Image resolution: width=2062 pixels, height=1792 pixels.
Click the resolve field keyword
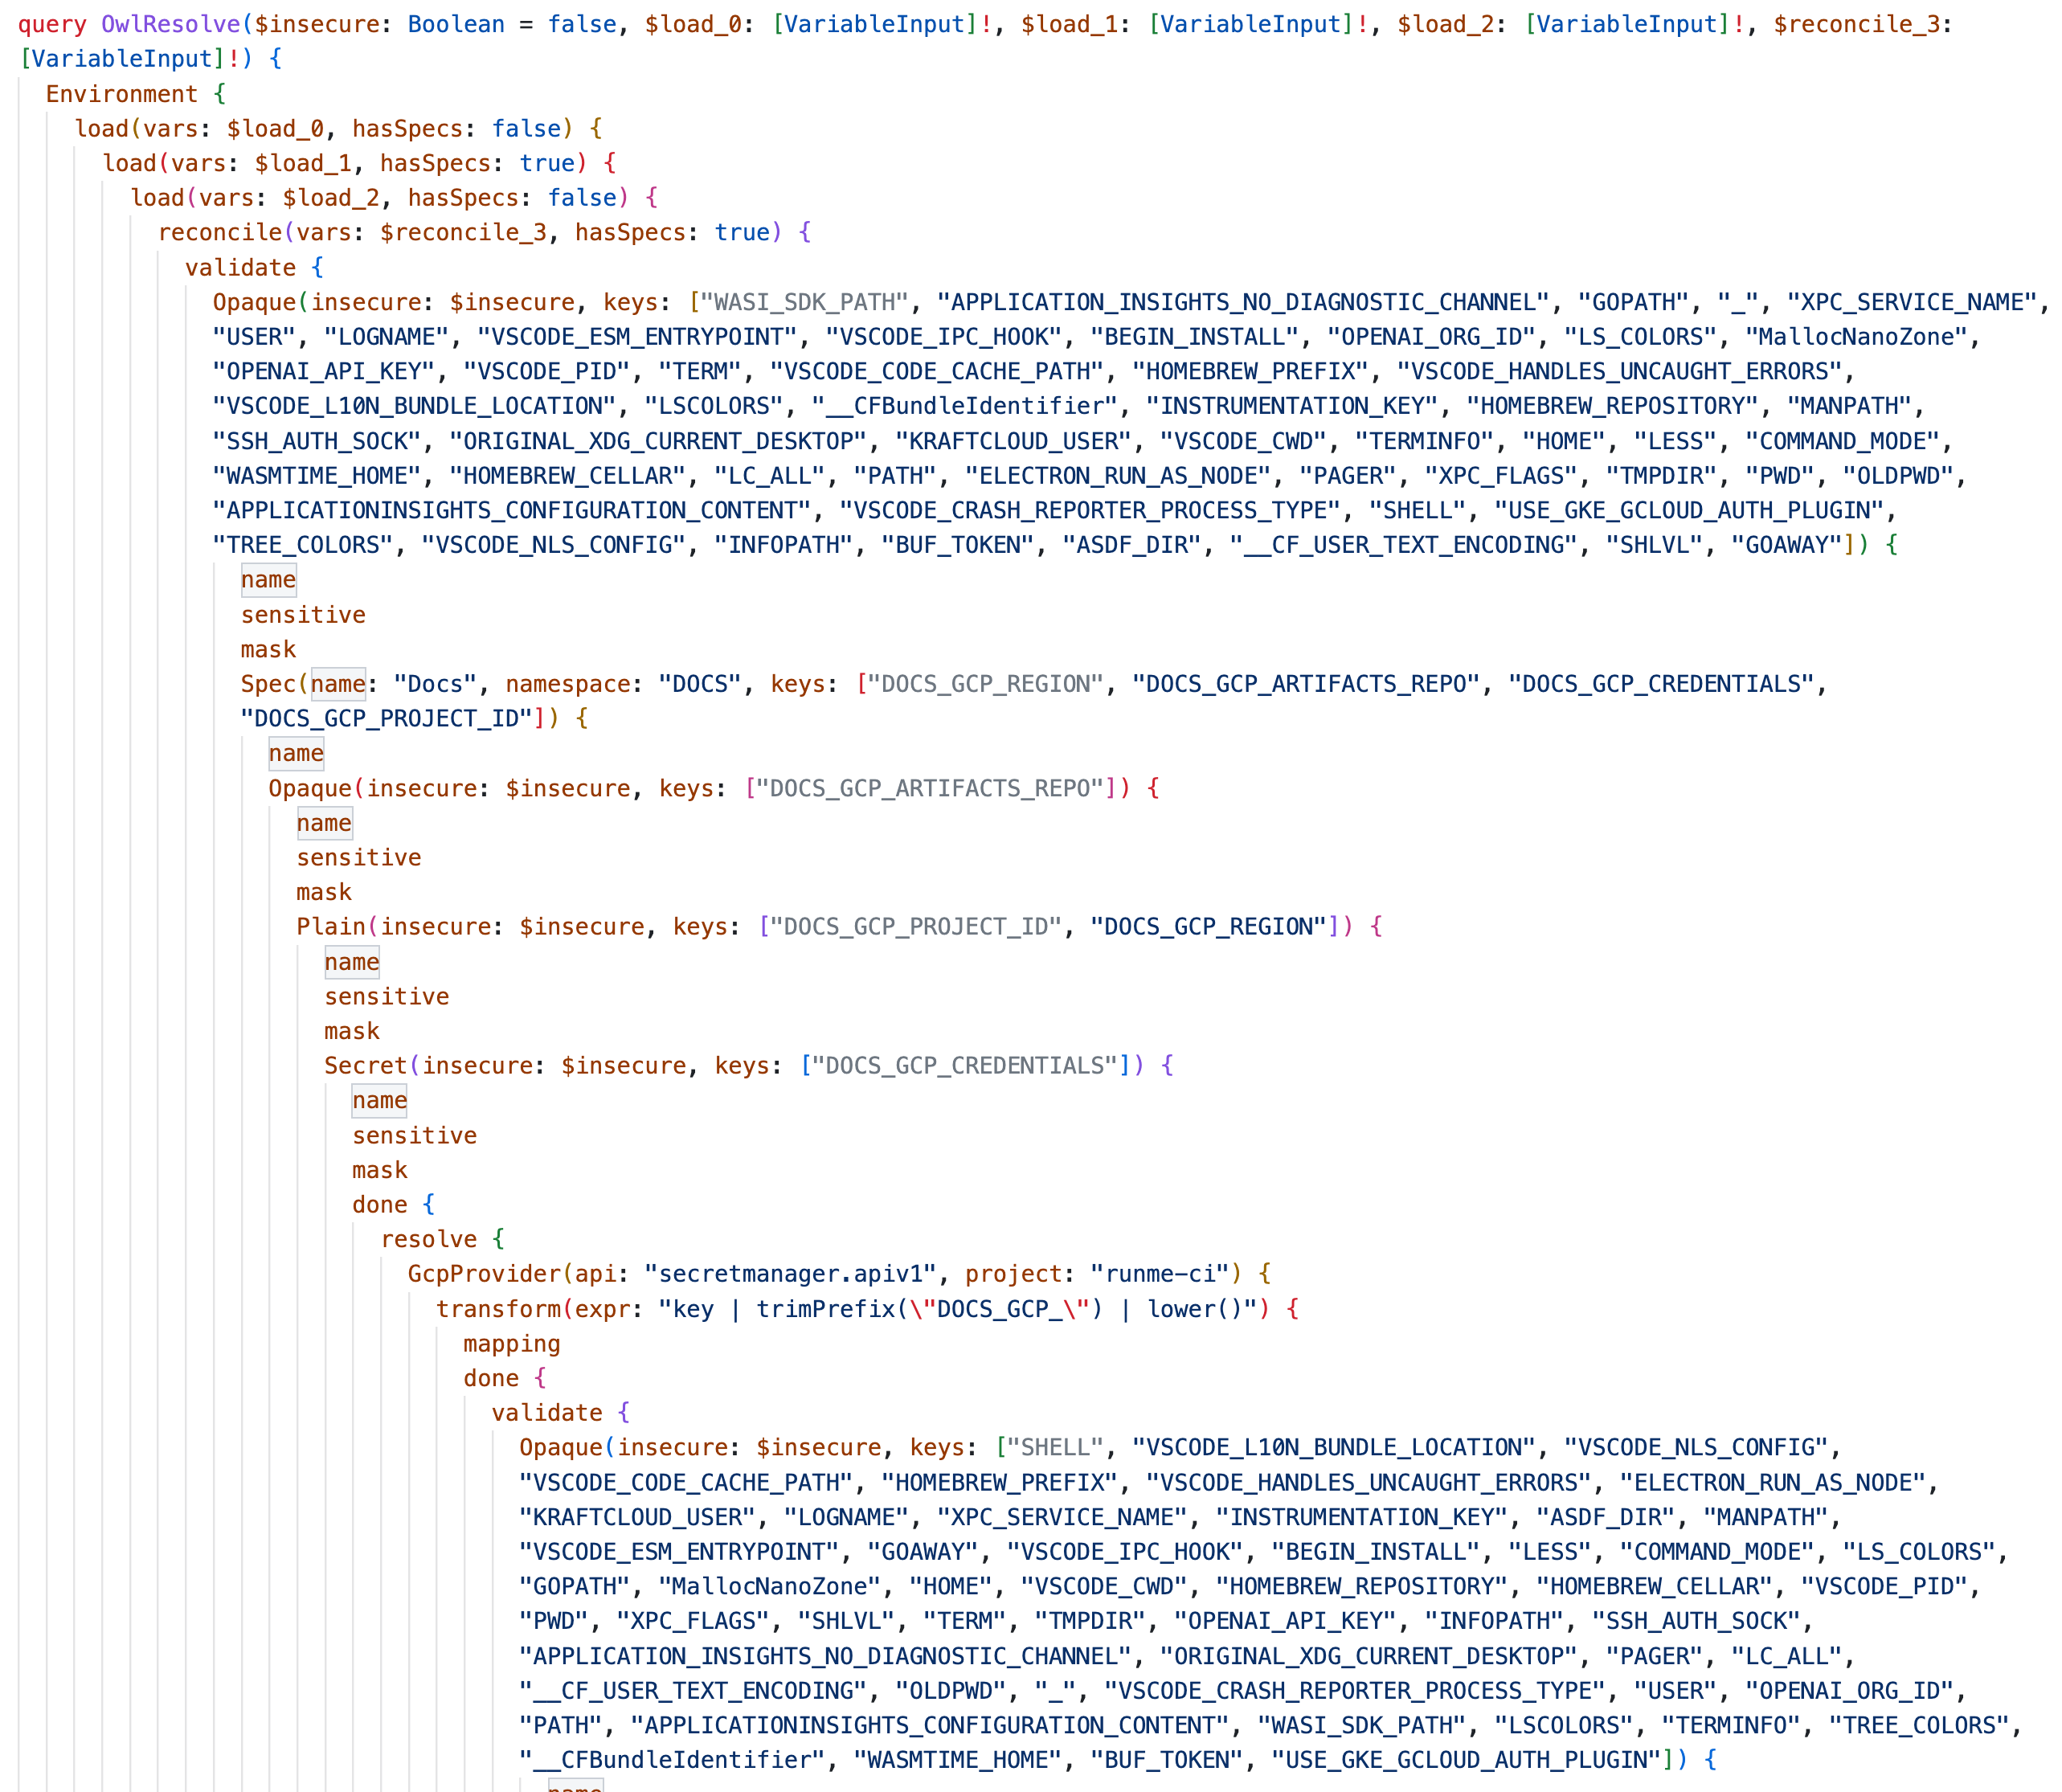[429, 1240]
